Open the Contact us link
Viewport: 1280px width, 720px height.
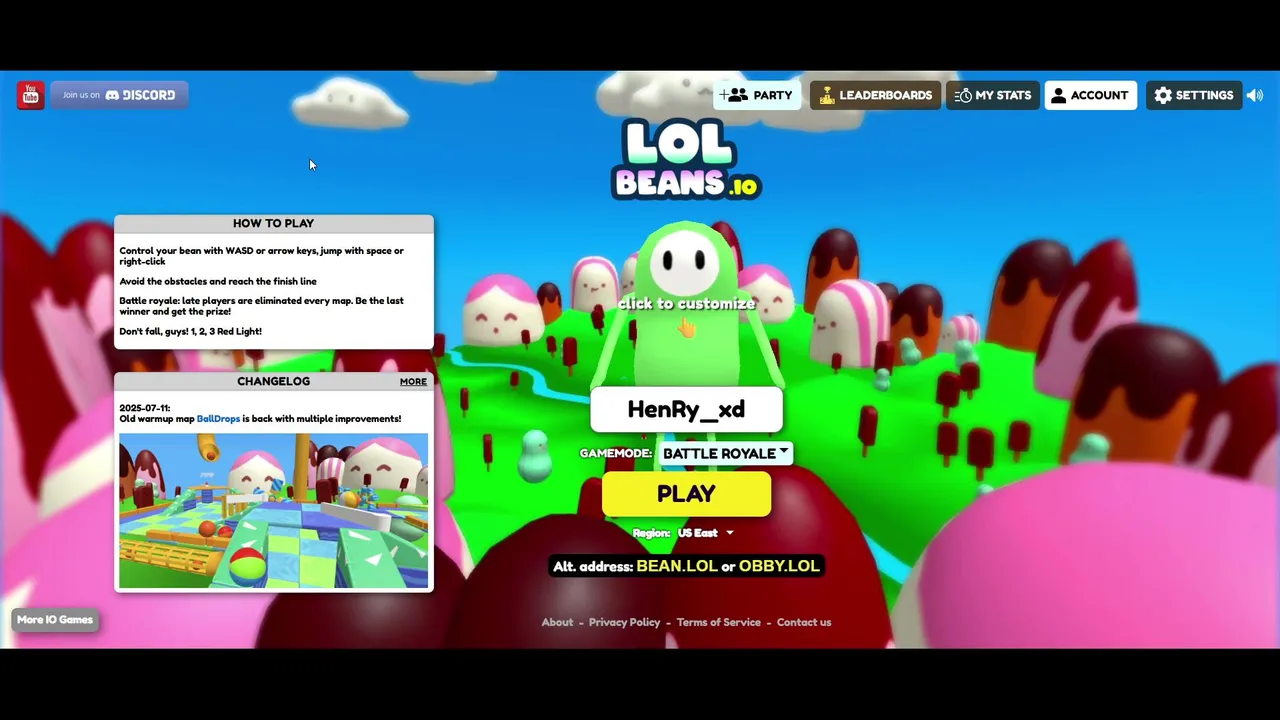[x=804, y=622]
